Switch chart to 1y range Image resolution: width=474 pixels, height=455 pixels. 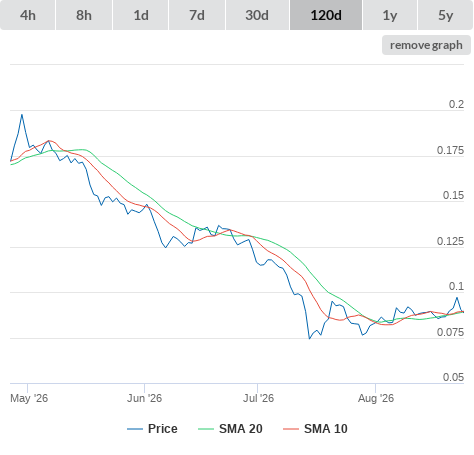click(390, 15)
